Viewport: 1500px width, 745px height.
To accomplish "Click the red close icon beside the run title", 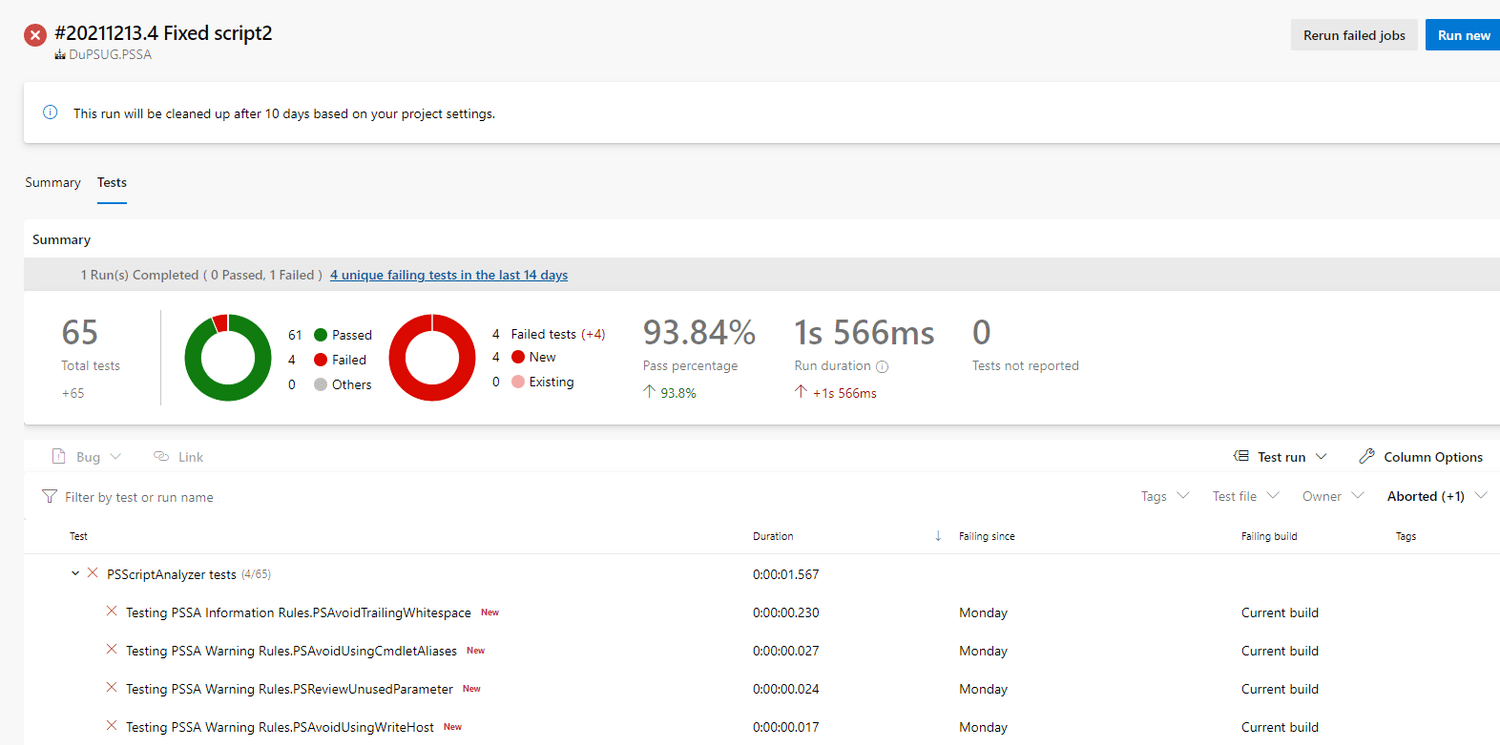I will point(35,34).
